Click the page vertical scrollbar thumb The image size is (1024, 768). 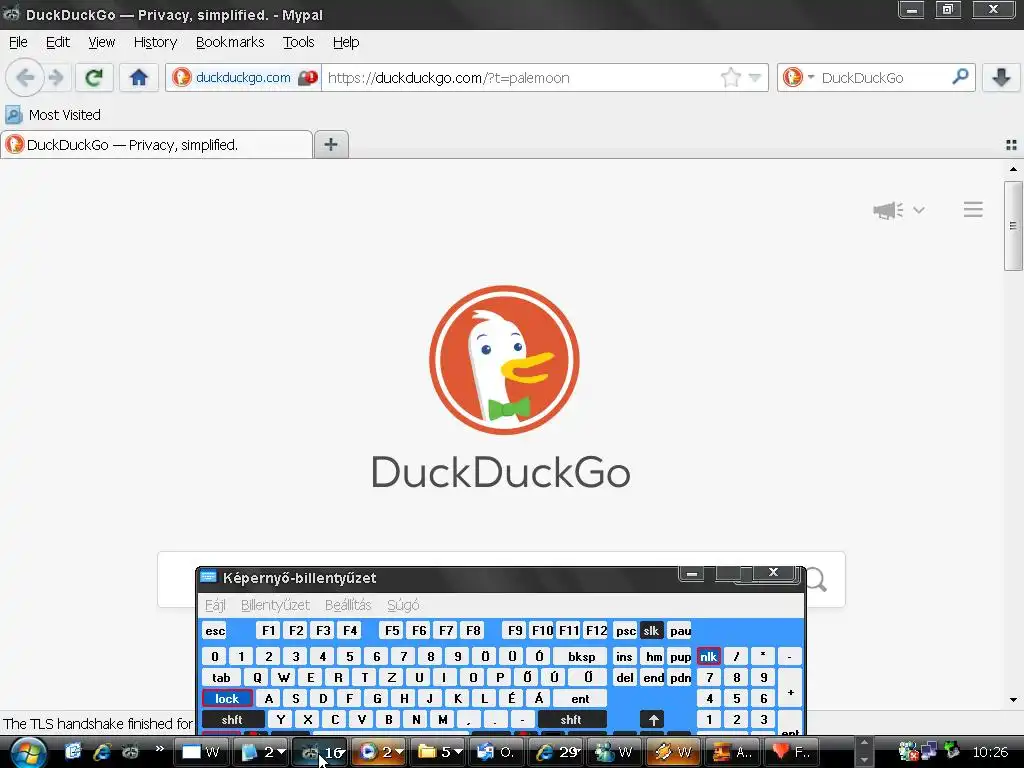point(1013,226)
